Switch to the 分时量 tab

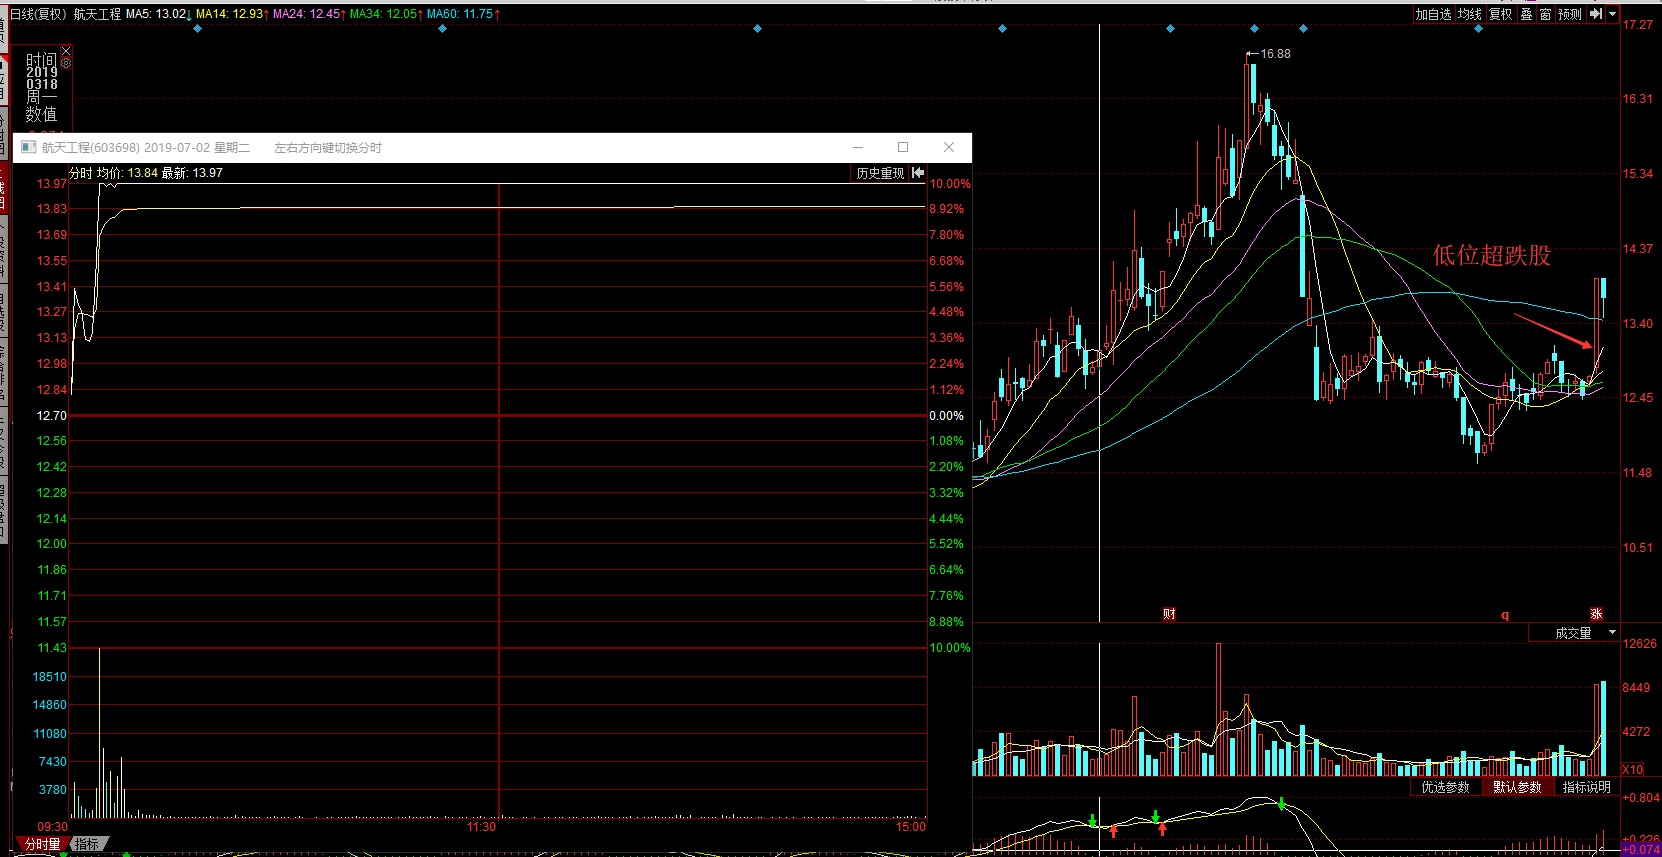(x=42, y=844)
